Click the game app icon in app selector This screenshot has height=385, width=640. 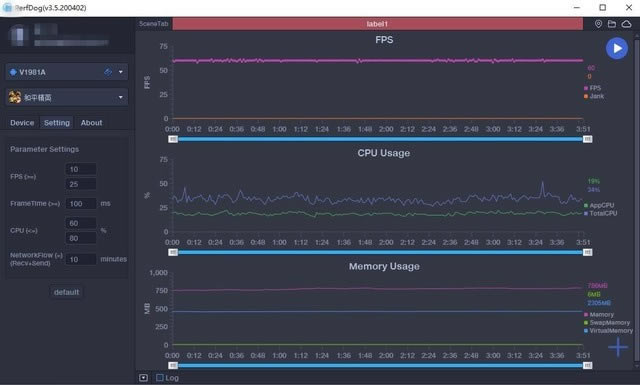click(x=15, y=97)
